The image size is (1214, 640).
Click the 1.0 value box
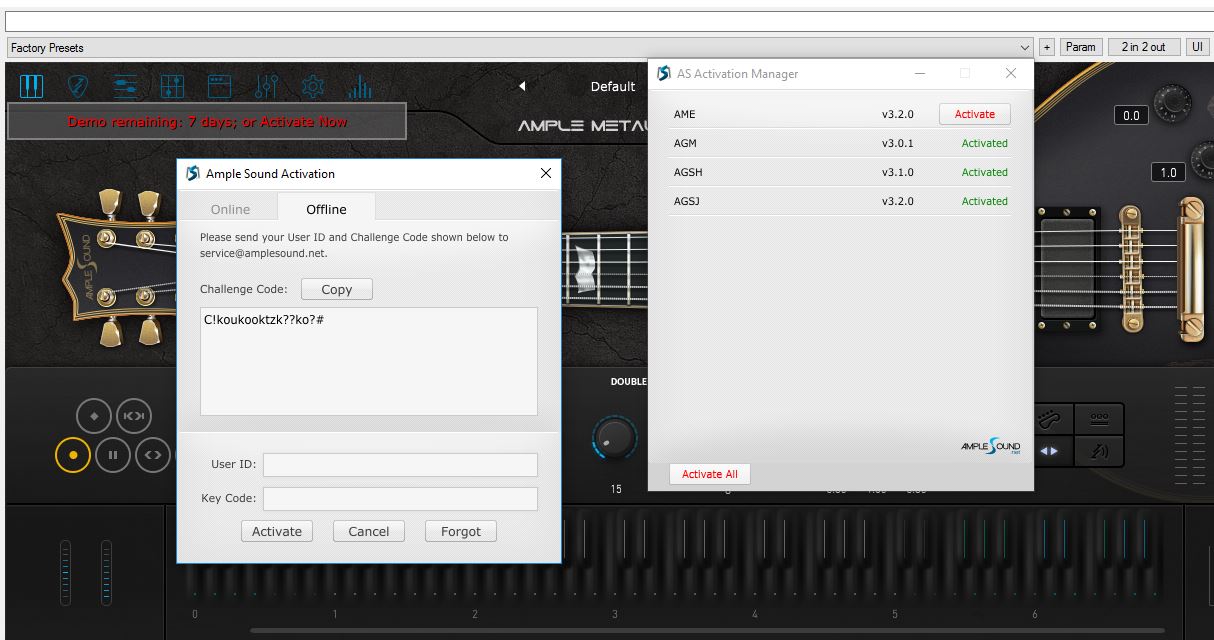(1168, 172)
